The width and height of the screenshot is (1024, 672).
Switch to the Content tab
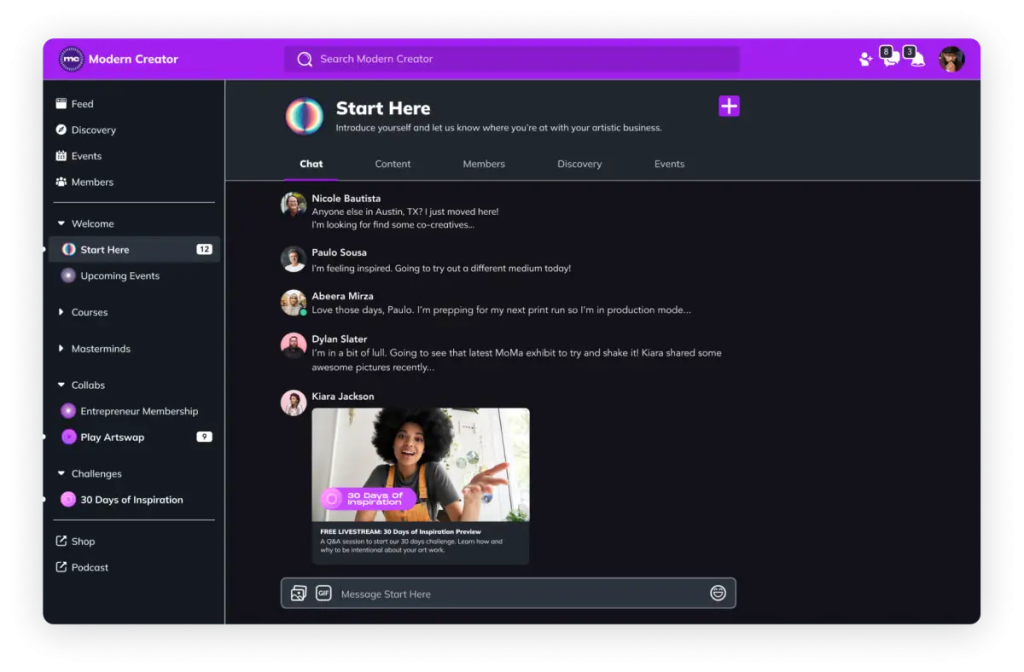tap(393, 164)
